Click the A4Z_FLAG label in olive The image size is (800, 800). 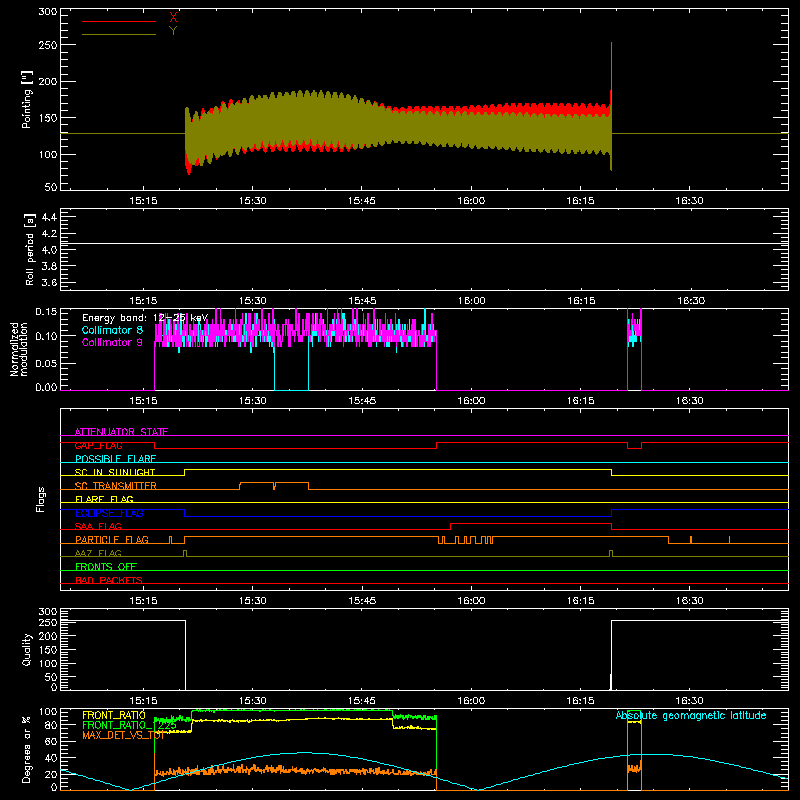coord(98,553)
